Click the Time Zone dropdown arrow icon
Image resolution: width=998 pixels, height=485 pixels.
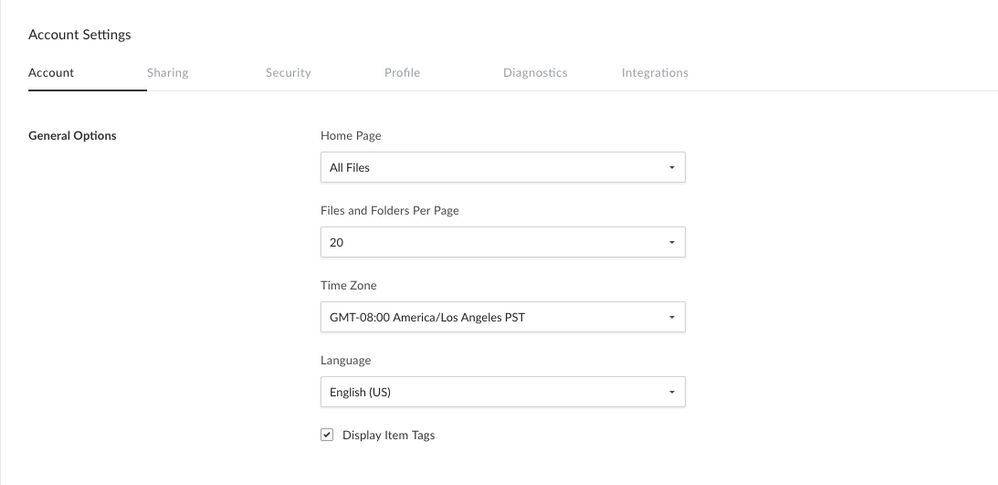(672, 317)
